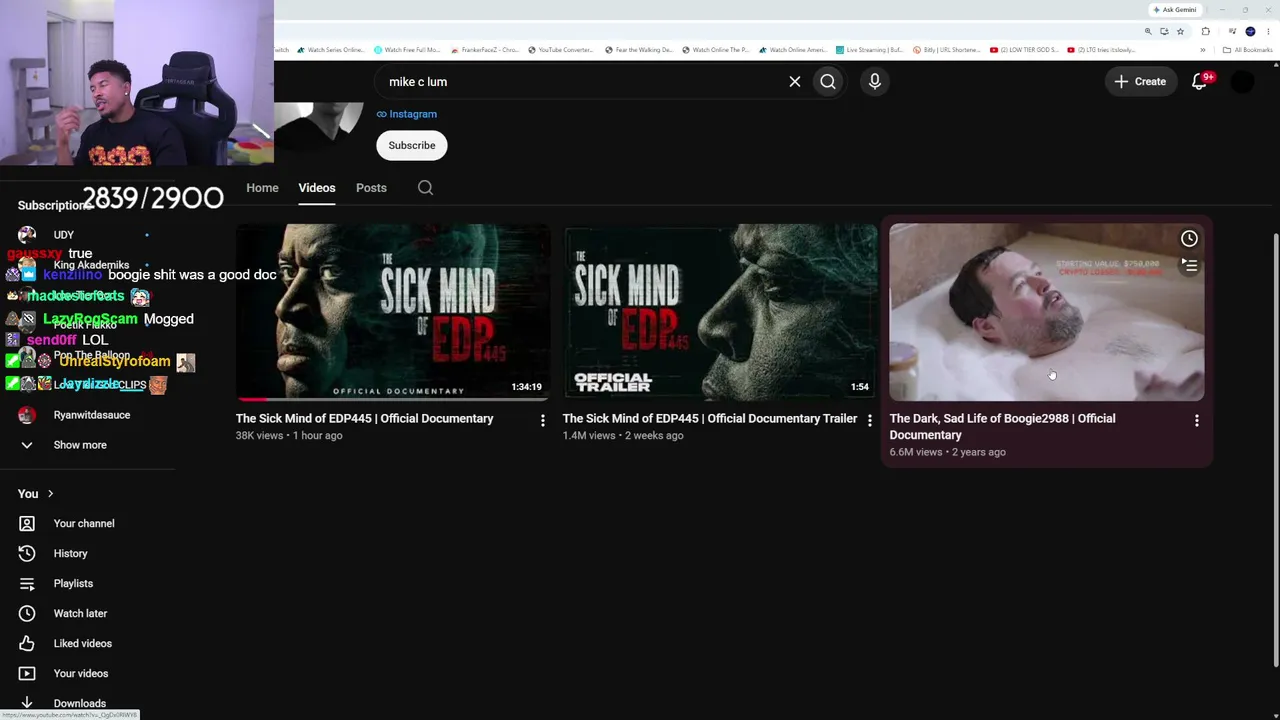Open Downloads in sidebar
1280x720 pixels.
pos(80,703)
